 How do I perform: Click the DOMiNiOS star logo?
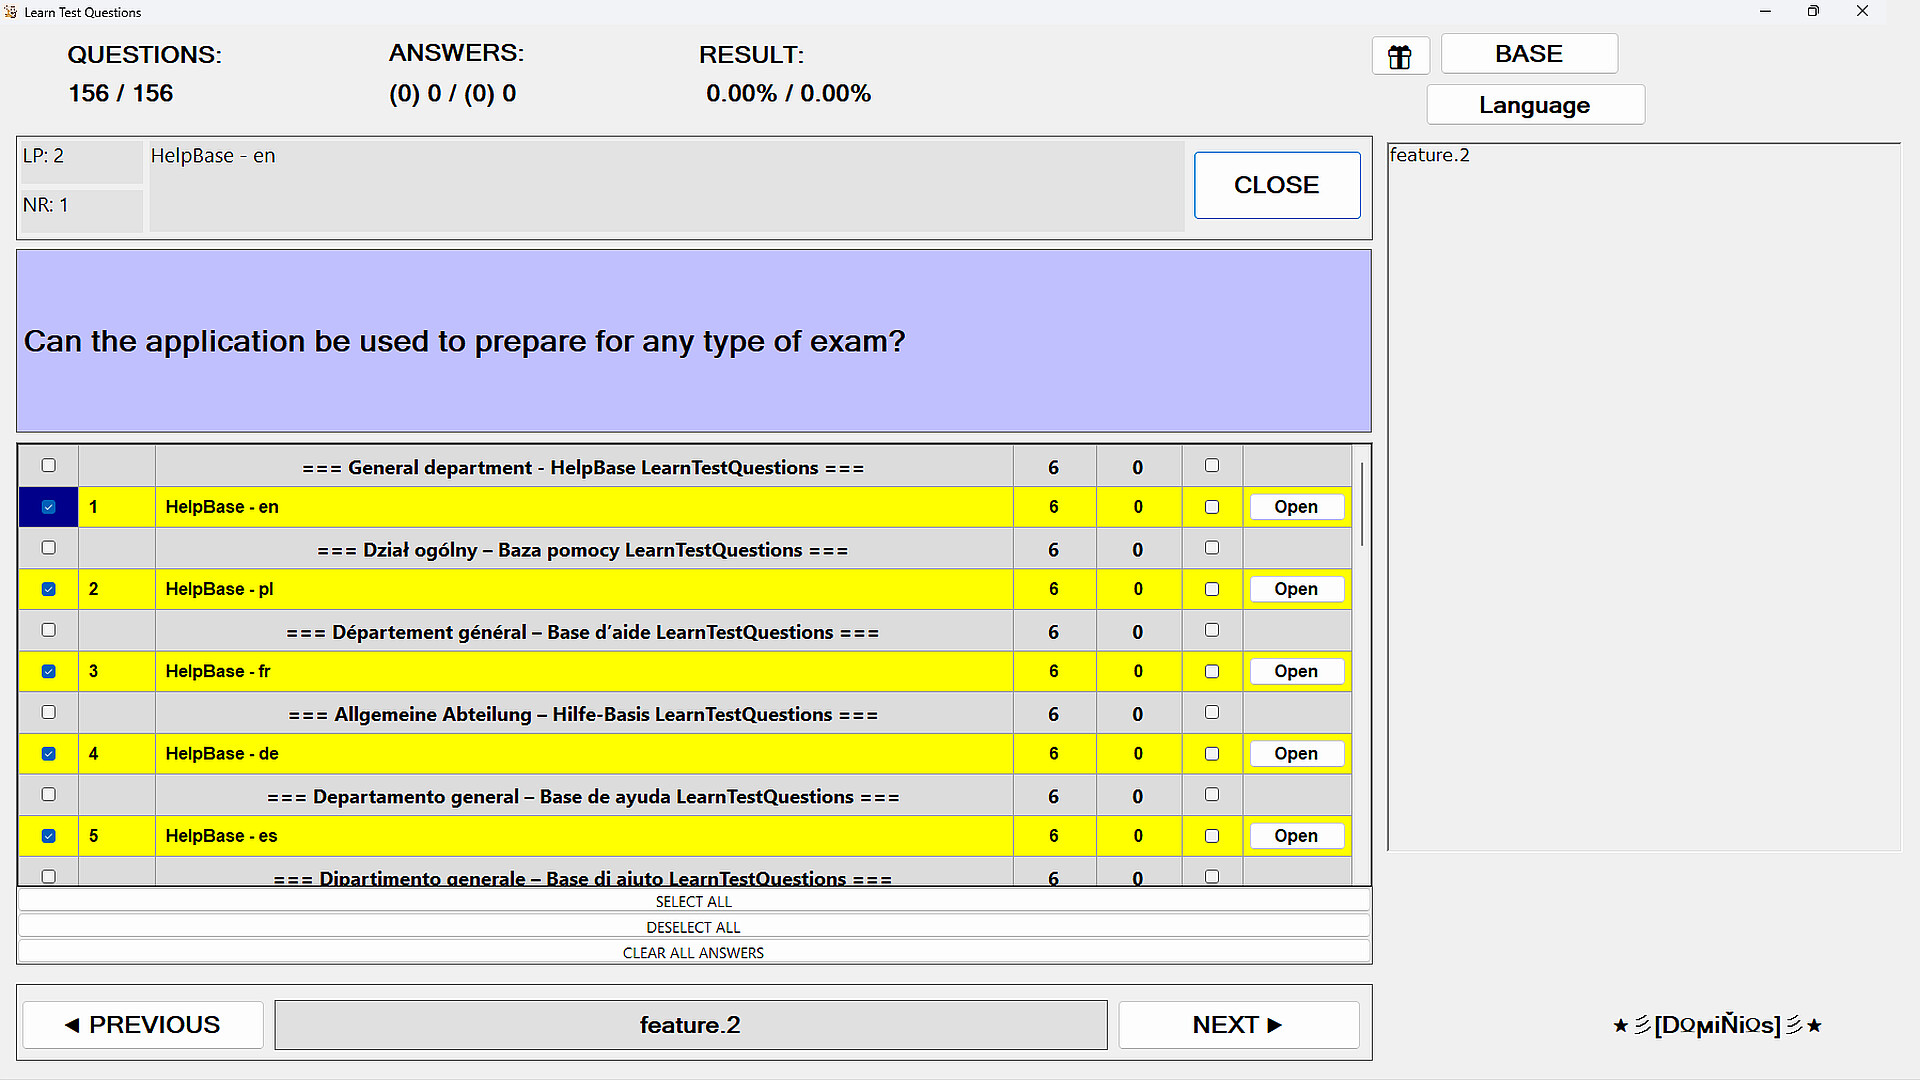(x=1717, y=1025)
